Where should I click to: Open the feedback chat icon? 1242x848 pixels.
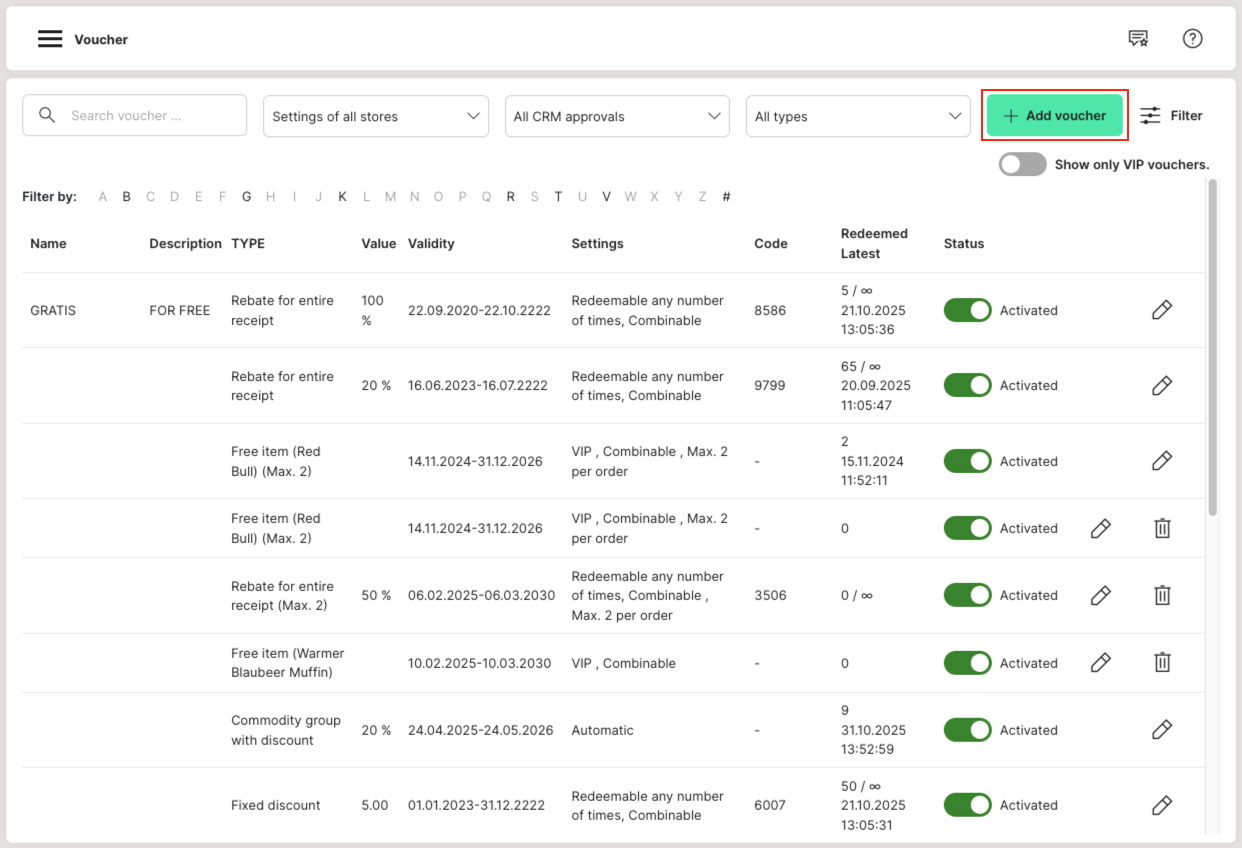coord(1138,39)
